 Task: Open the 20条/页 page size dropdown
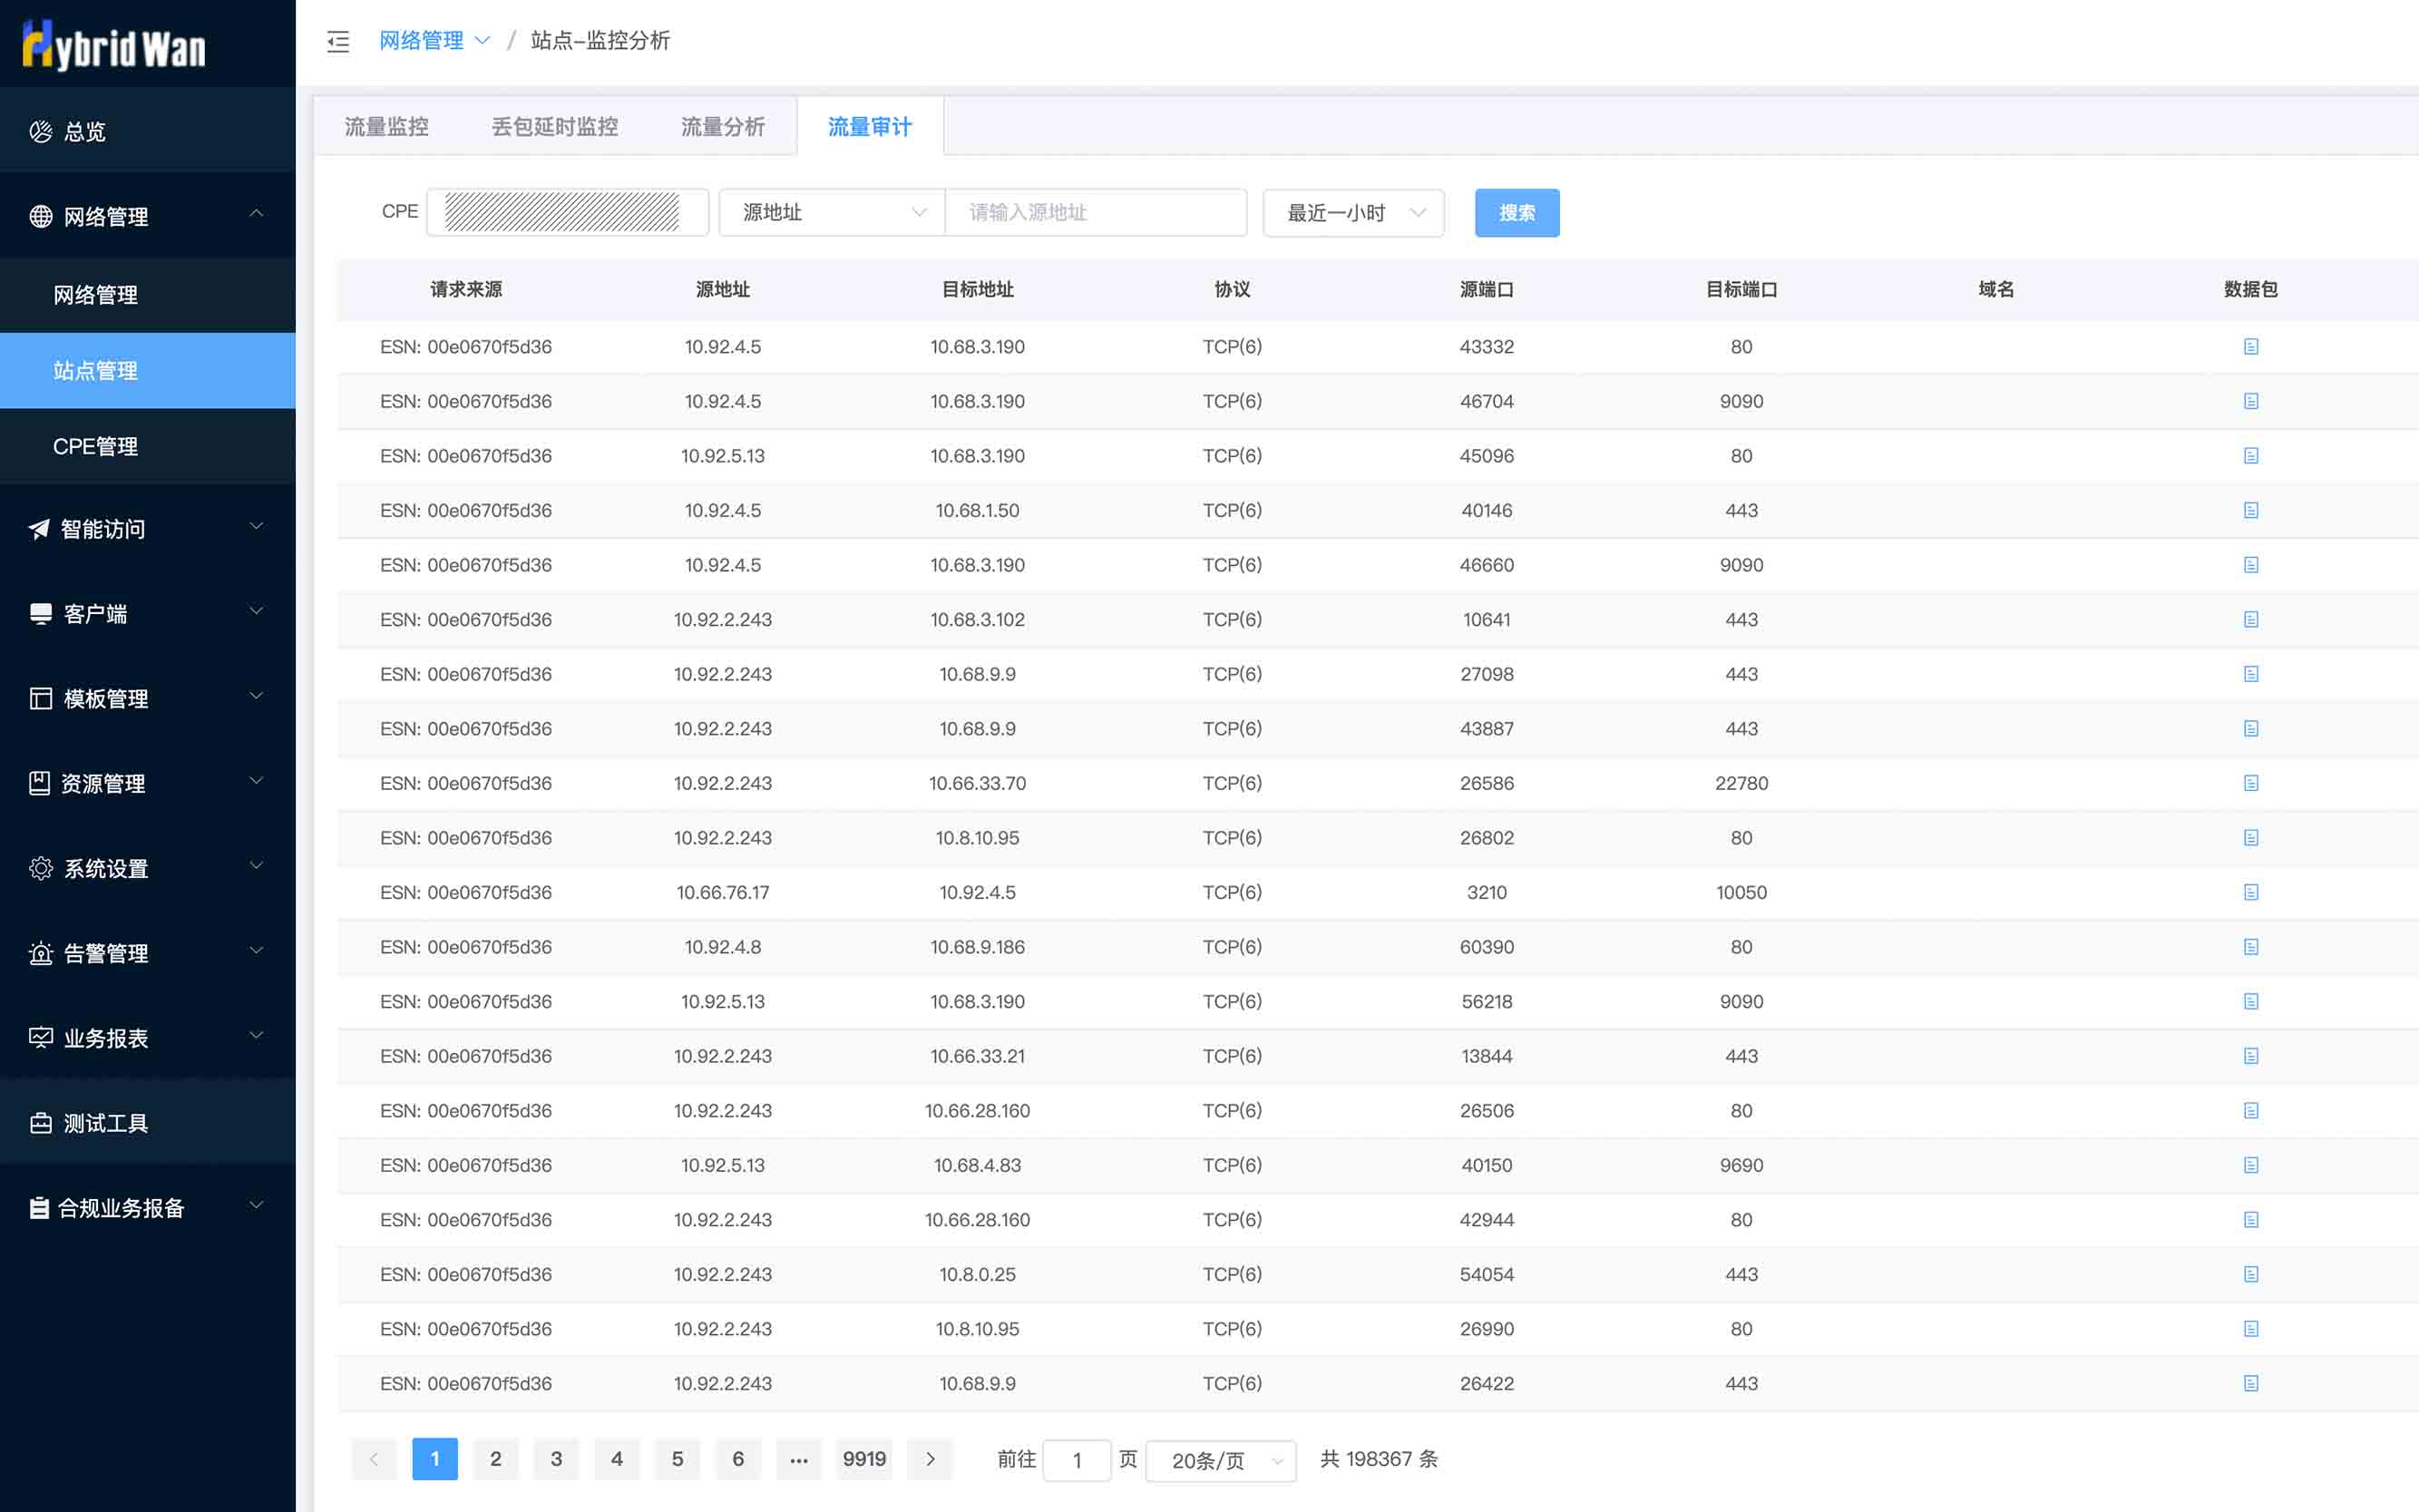(x=1220, y=1460)
